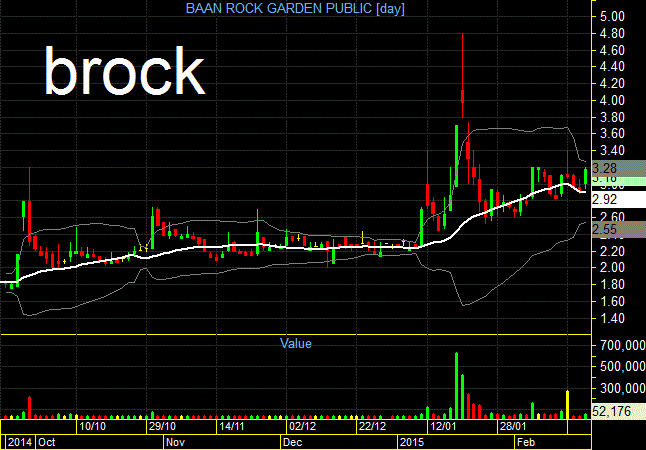Viewport: 646px width, 450px height.
Task: Select the 4.40 price axis label
Action: (613, 67)
